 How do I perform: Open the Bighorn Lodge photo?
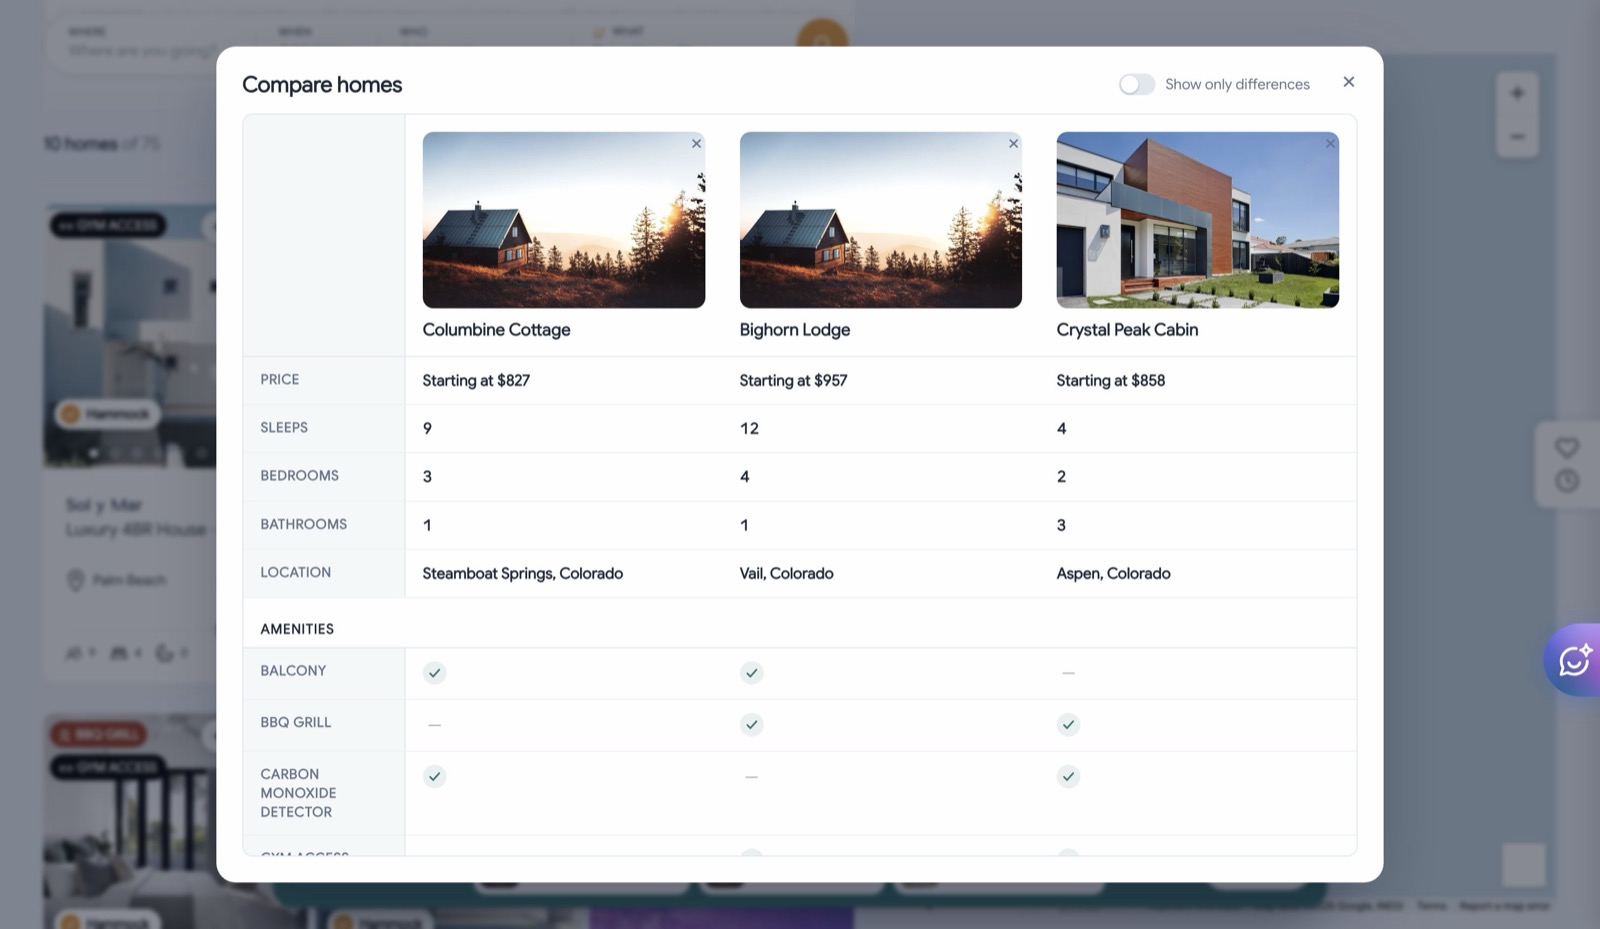pyautogui.click(x=881, y=220)
